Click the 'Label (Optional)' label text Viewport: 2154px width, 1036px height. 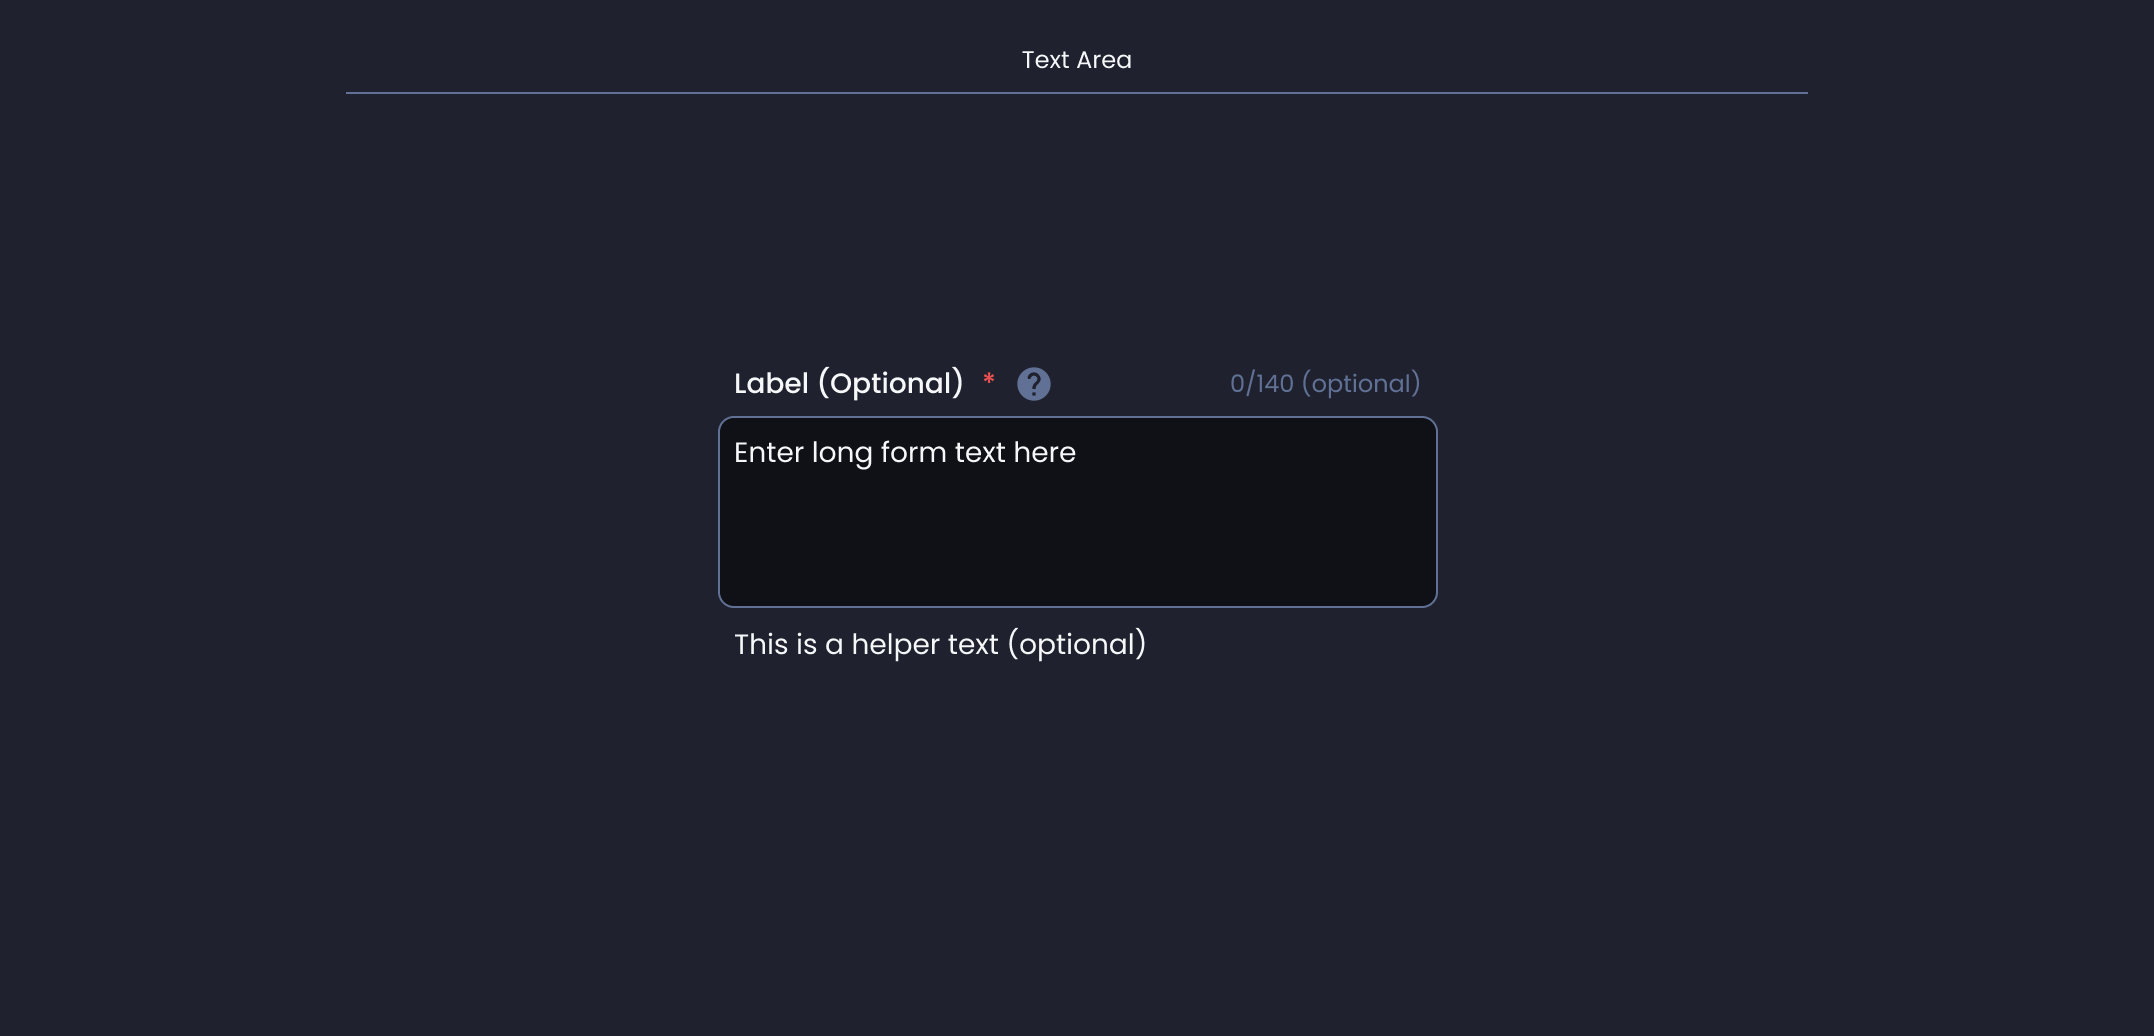point(849,383)
